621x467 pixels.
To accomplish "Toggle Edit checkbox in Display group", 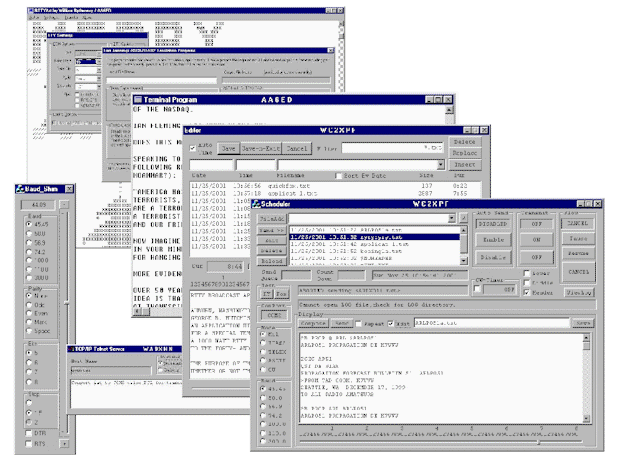I will pyautogui.click(x=391, y=324).
